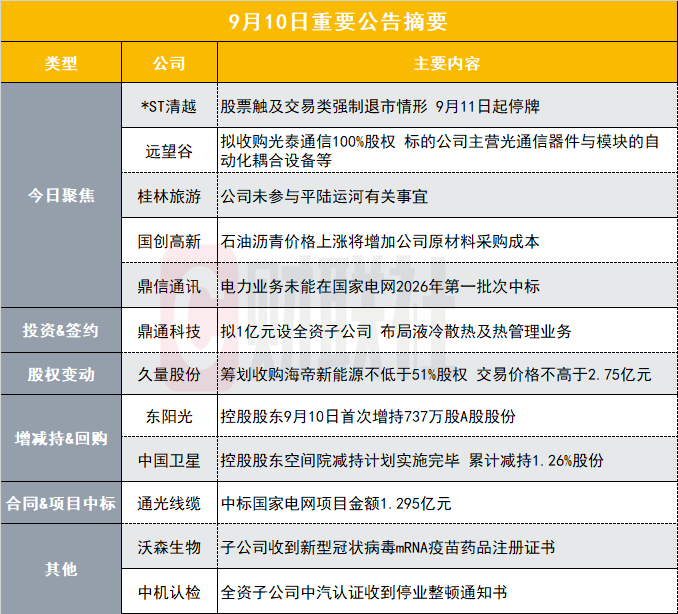Click text '拟1亿元设全资子公司 布局液冷散热及热管理业务'
The image size is (678, 614).
(x=396, y=332)
